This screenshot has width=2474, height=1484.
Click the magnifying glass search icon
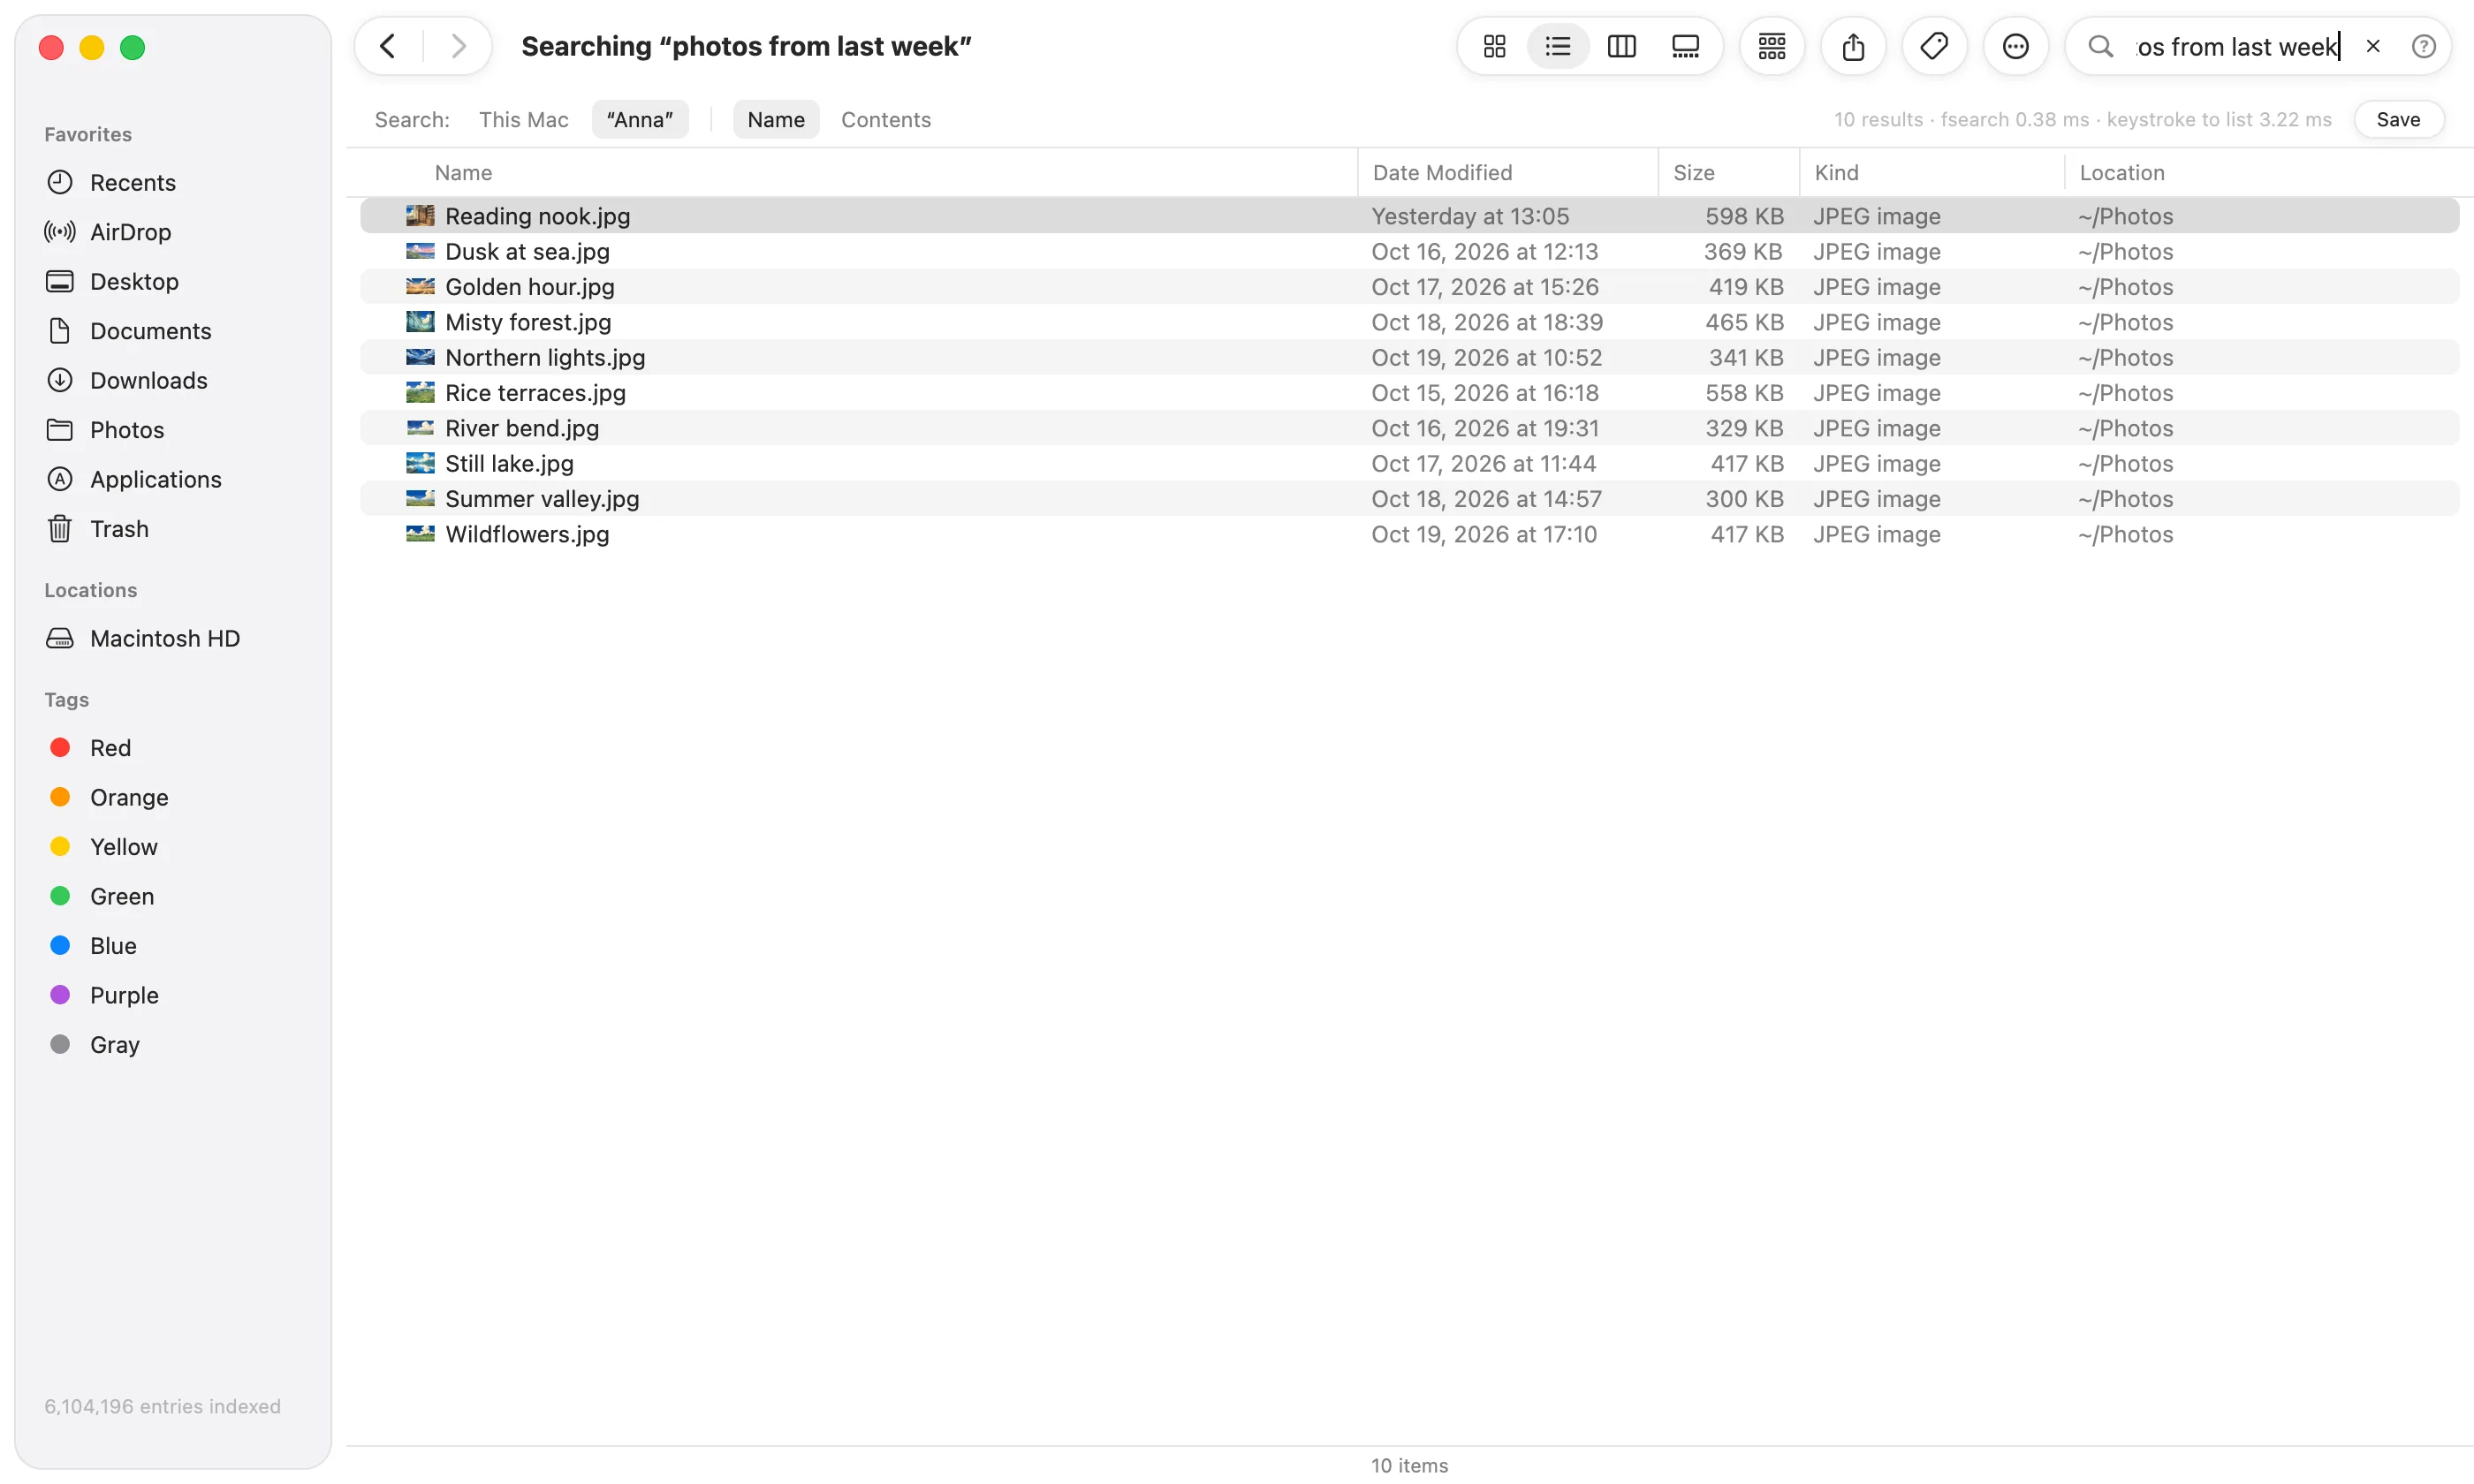[x=2101, y=46]
